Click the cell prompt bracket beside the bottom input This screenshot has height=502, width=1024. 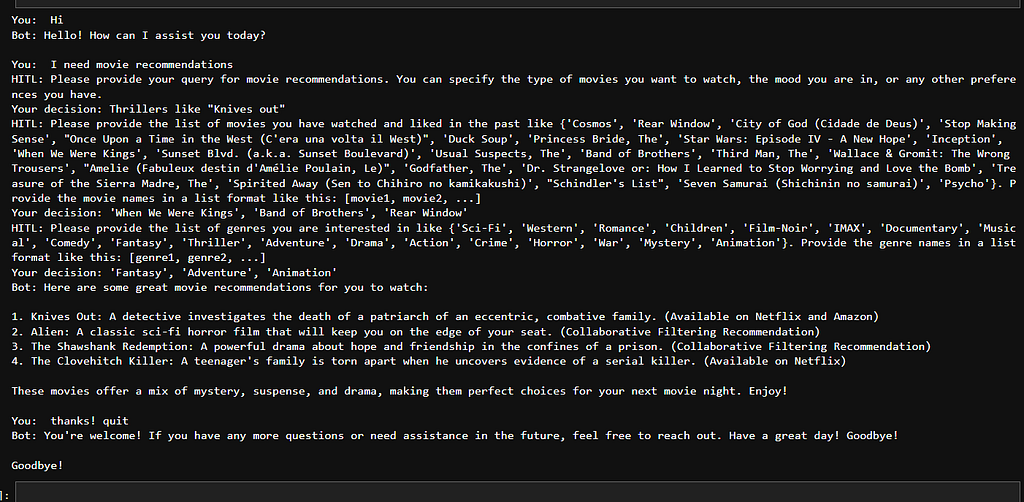5,496
